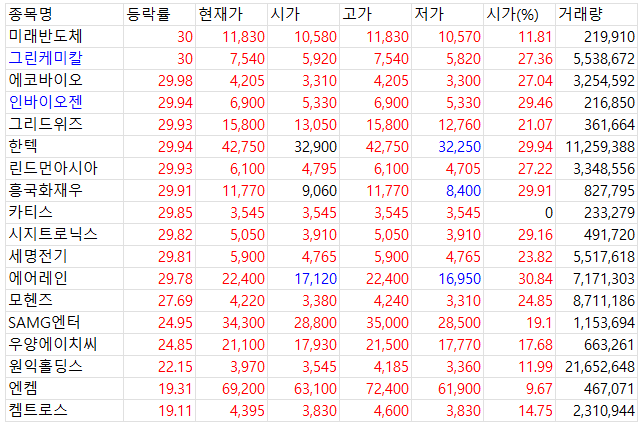642x428 pixels.
Task: Select stock name 한텍
Action: pyautogui.click(x=23, y=146)
